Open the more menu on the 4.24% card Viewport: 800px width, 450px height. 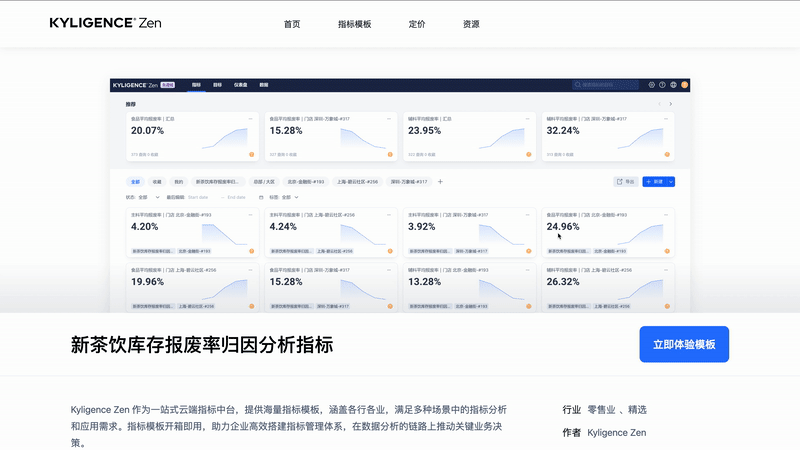pos(389,215)
